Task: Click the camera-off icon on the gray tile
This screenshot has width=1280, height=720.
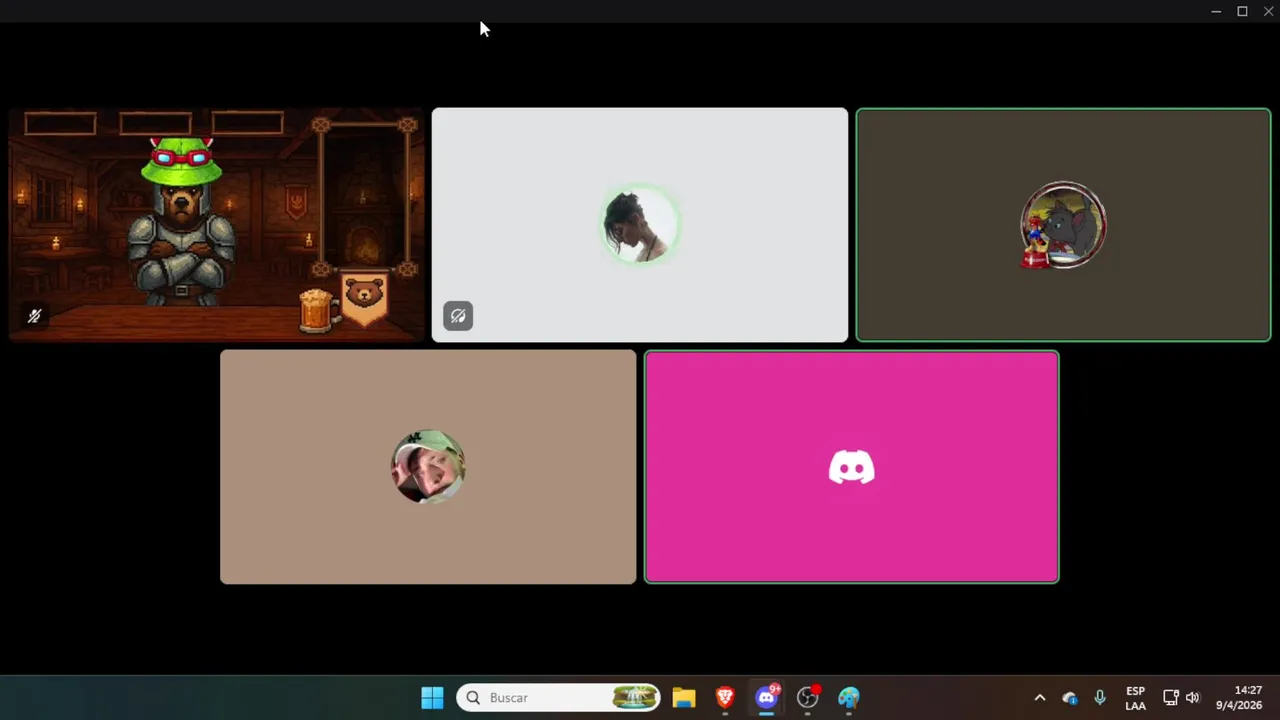Action: click(x=458, y=316)
